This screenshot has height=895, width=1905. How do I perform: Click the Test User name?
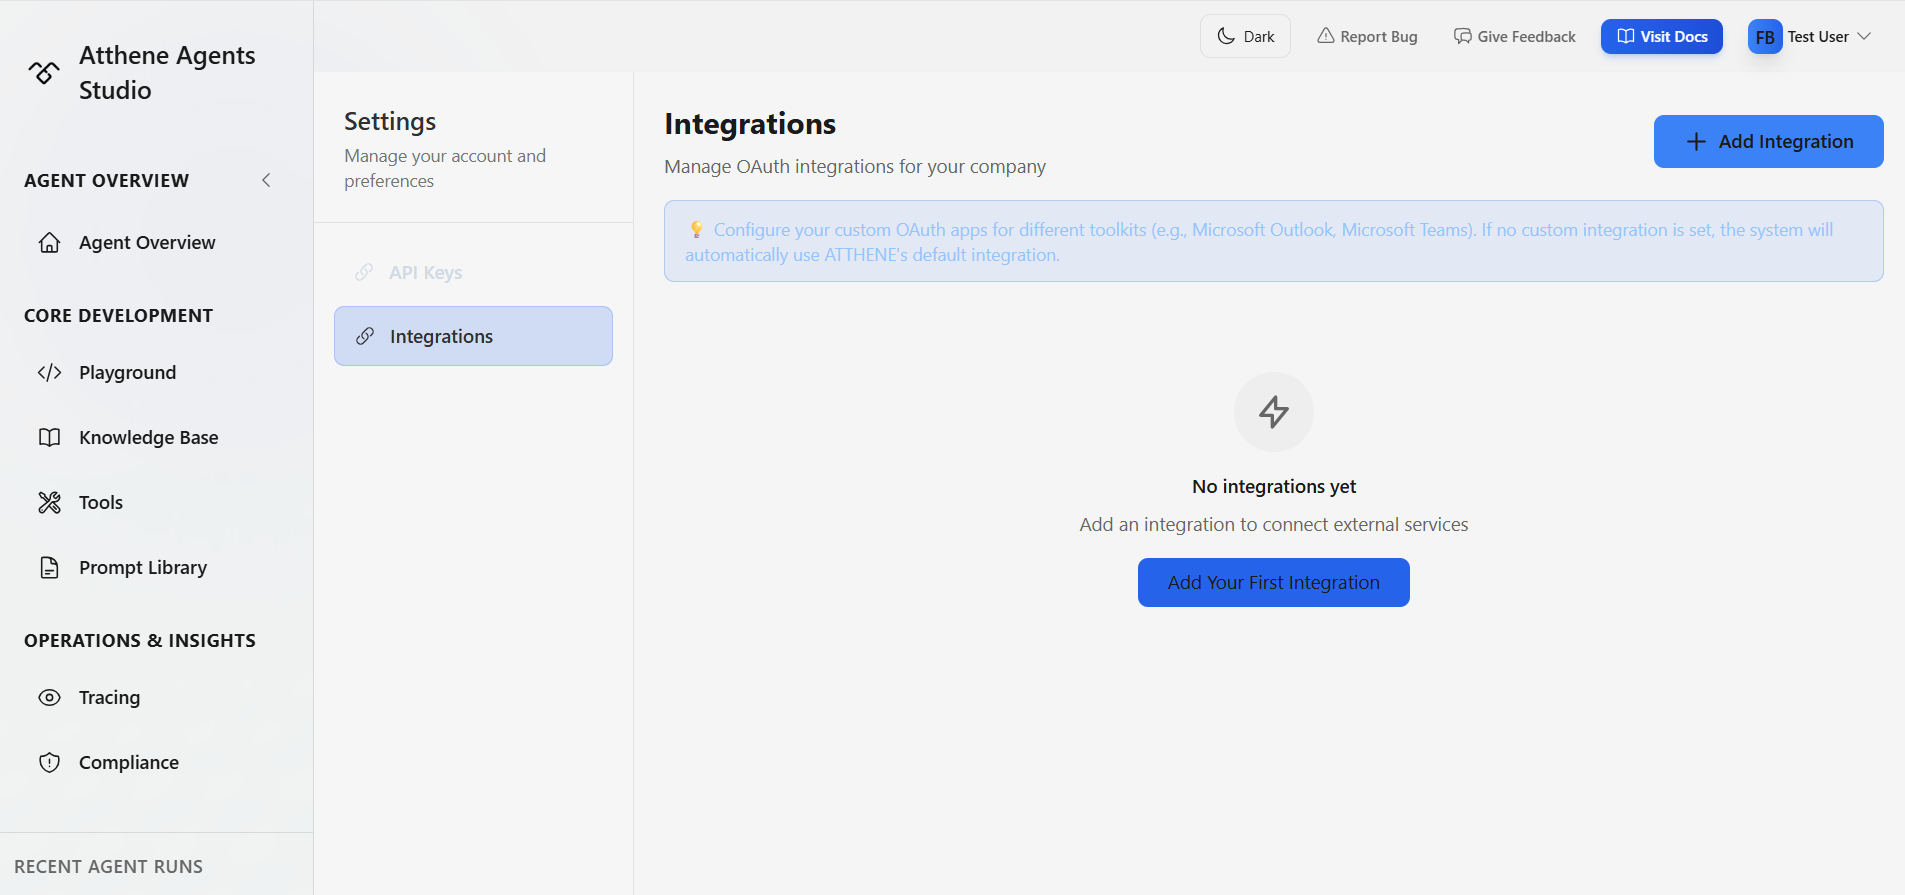point(1818,37)
